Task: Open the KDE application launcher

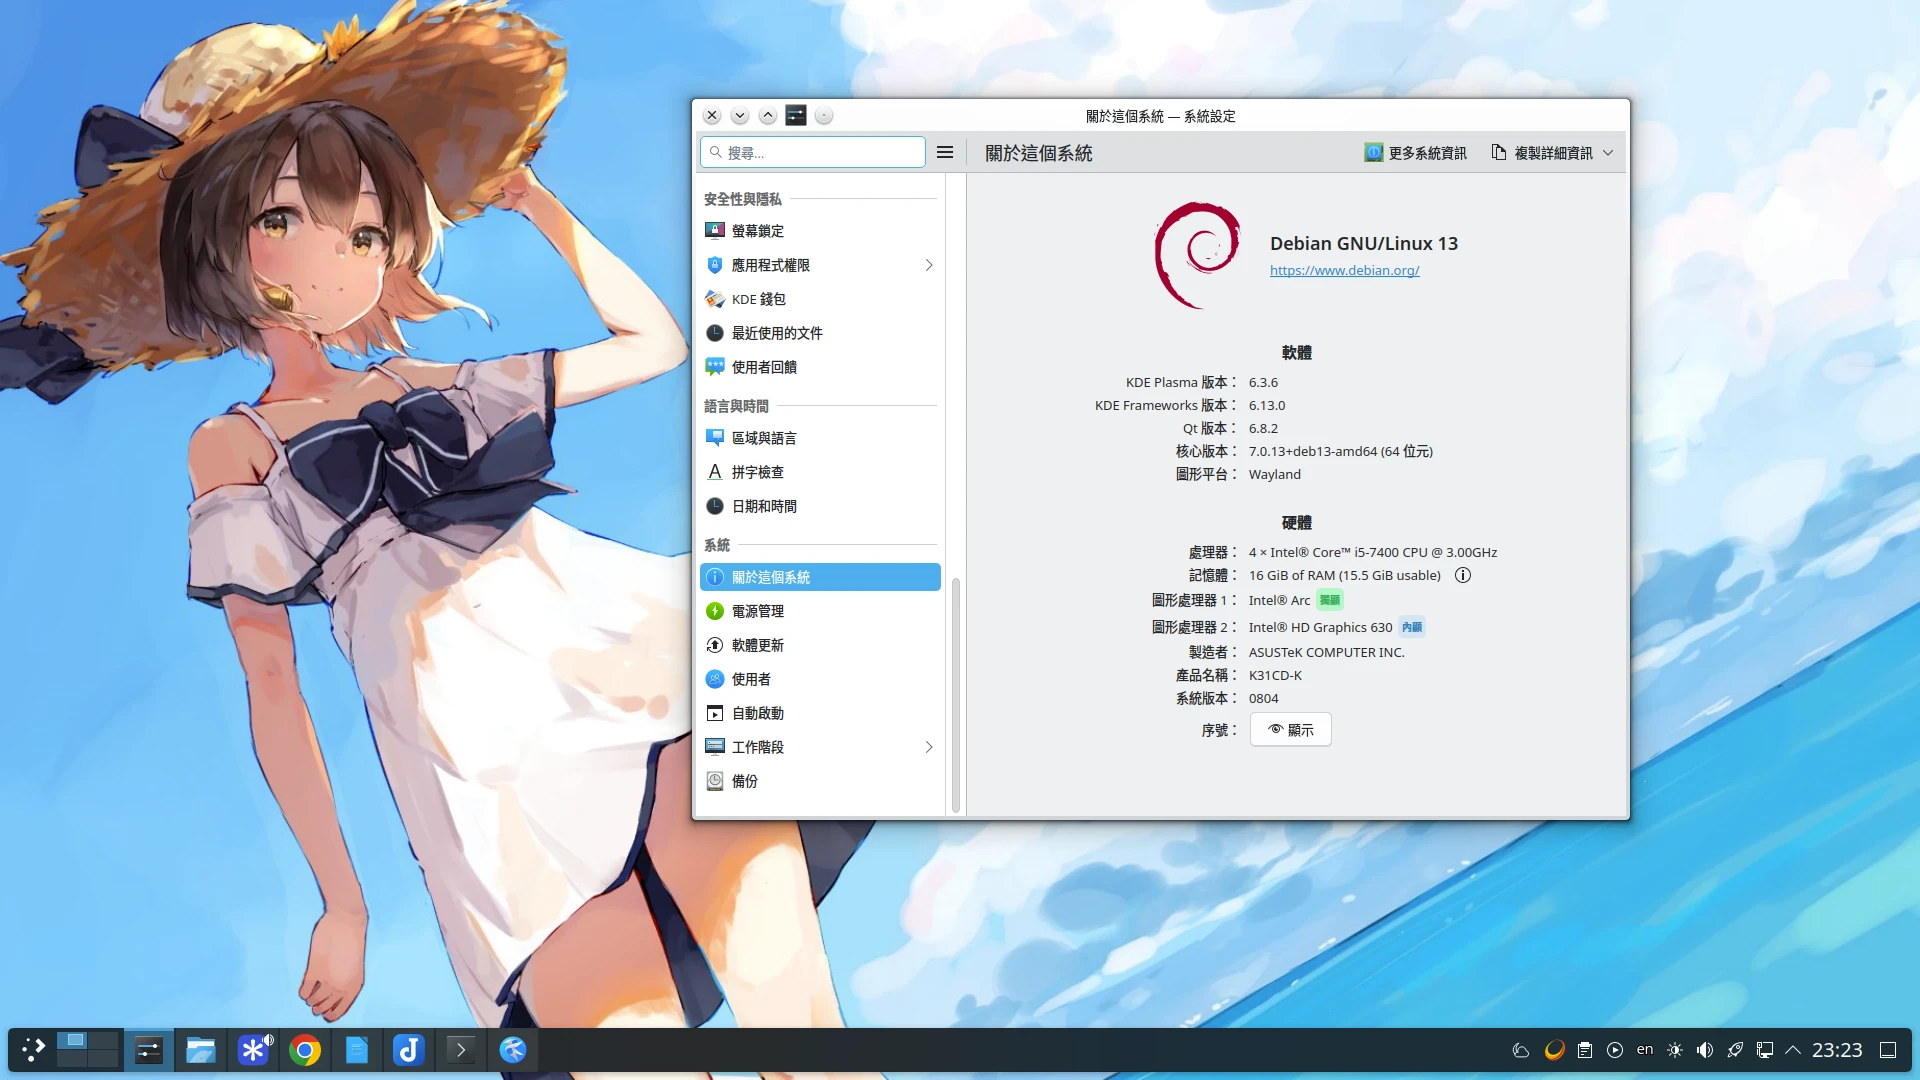Action: pyautogui.click(x=33, y=1050)
